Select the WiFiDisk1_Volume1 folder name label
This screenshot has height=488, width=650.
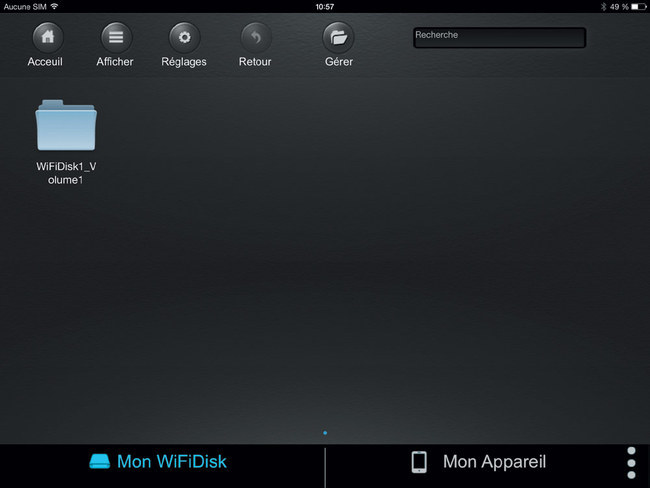[x=66, y=173]
